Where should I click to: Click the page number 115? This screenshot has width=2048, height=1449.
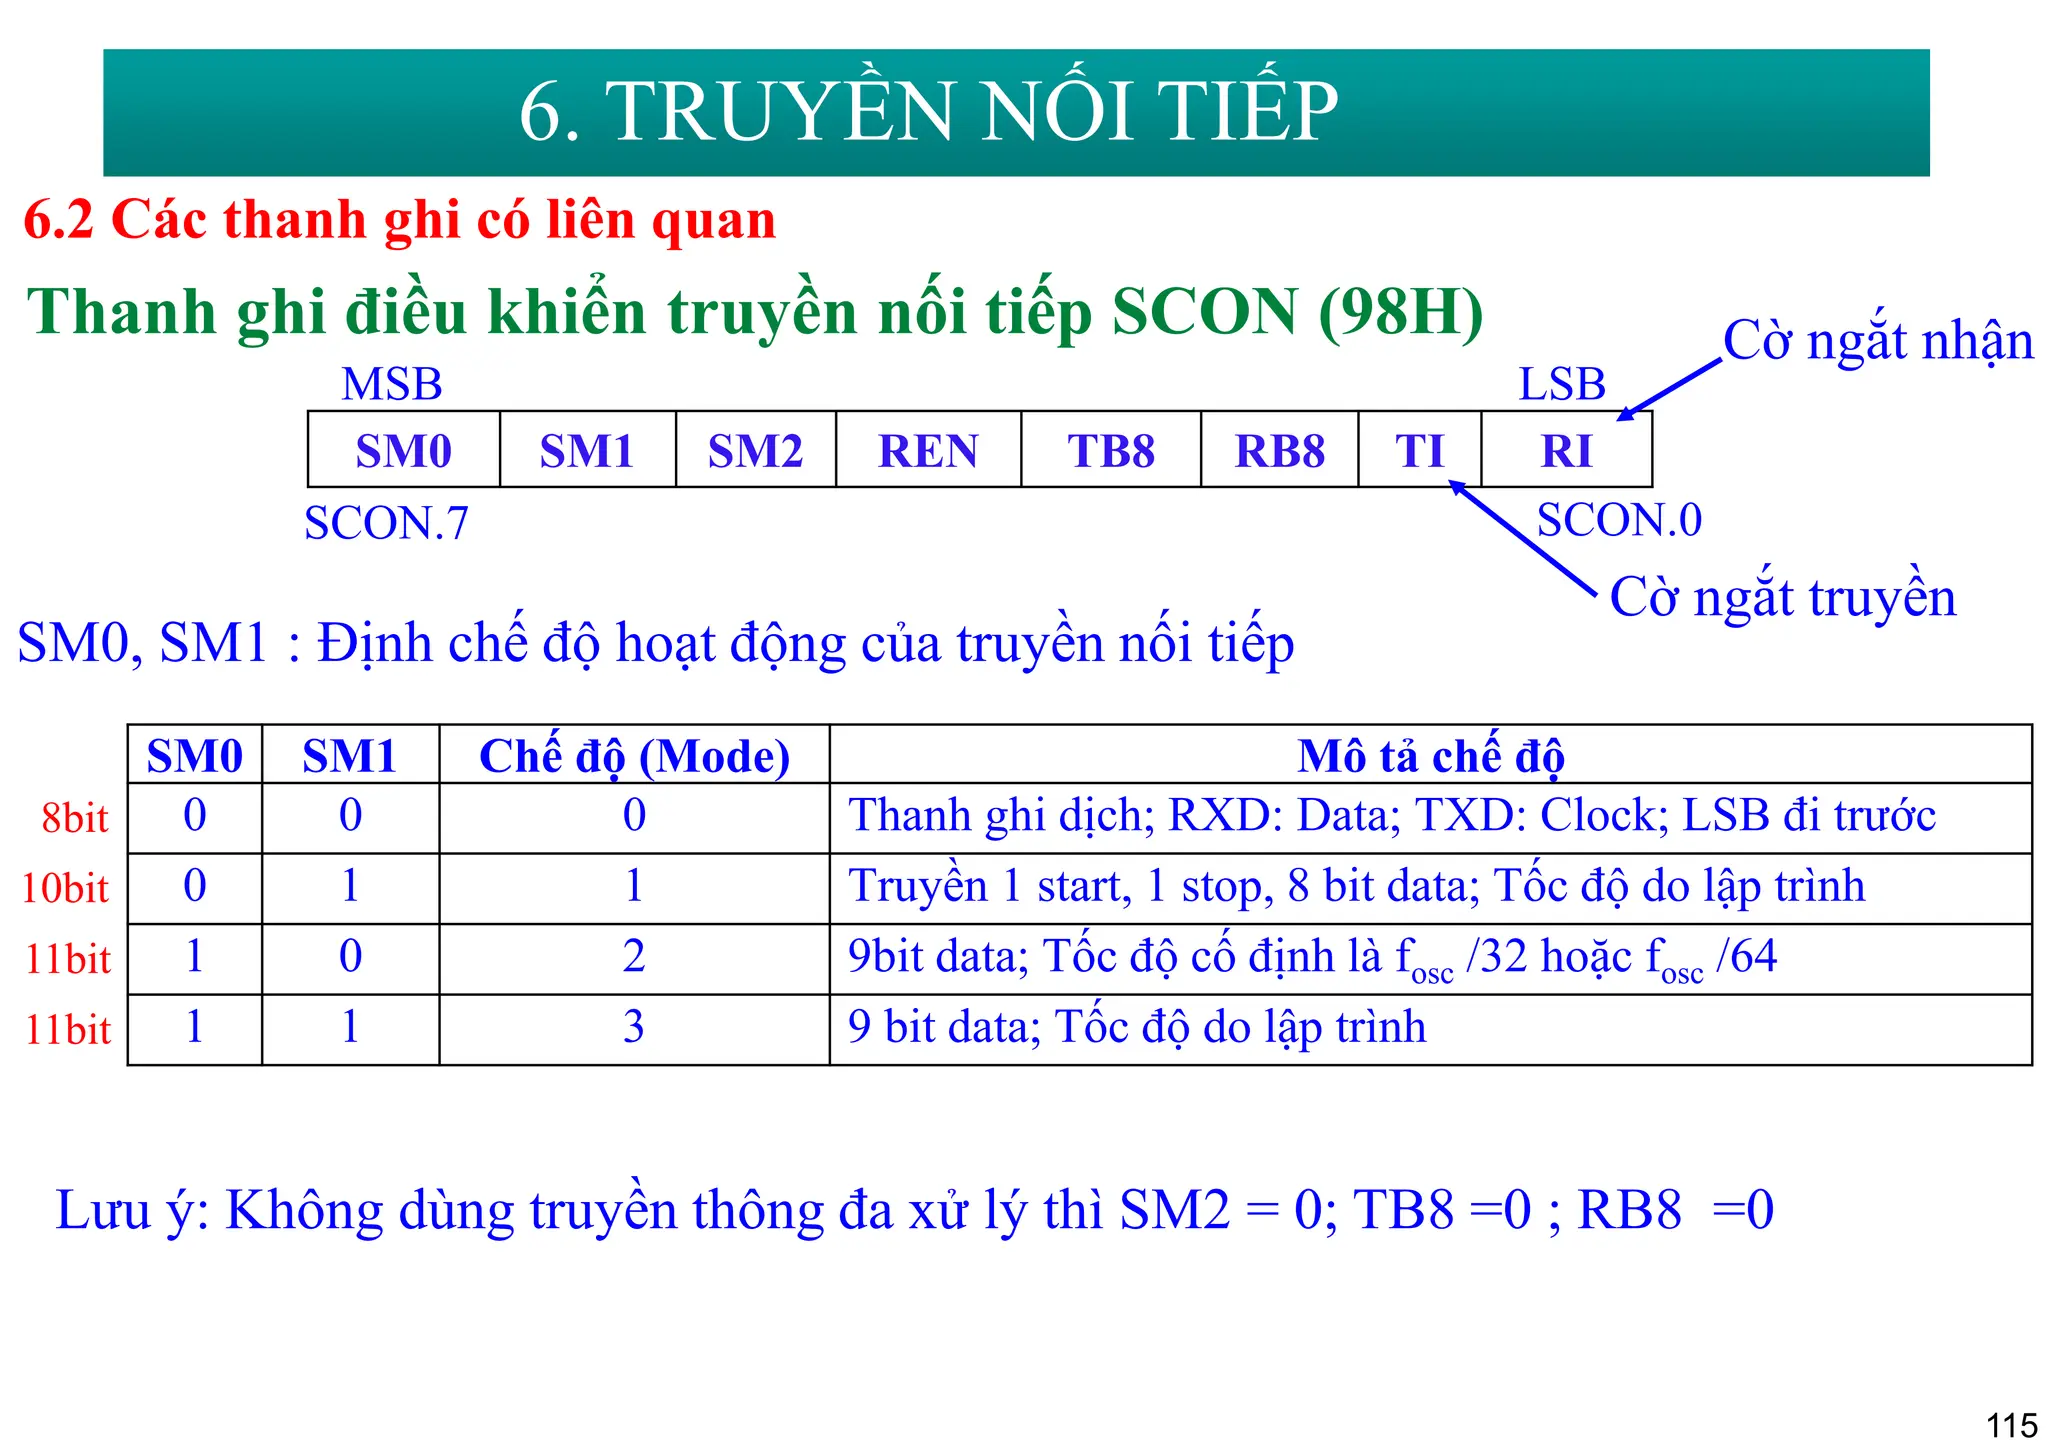[x=2012, y=1426]
